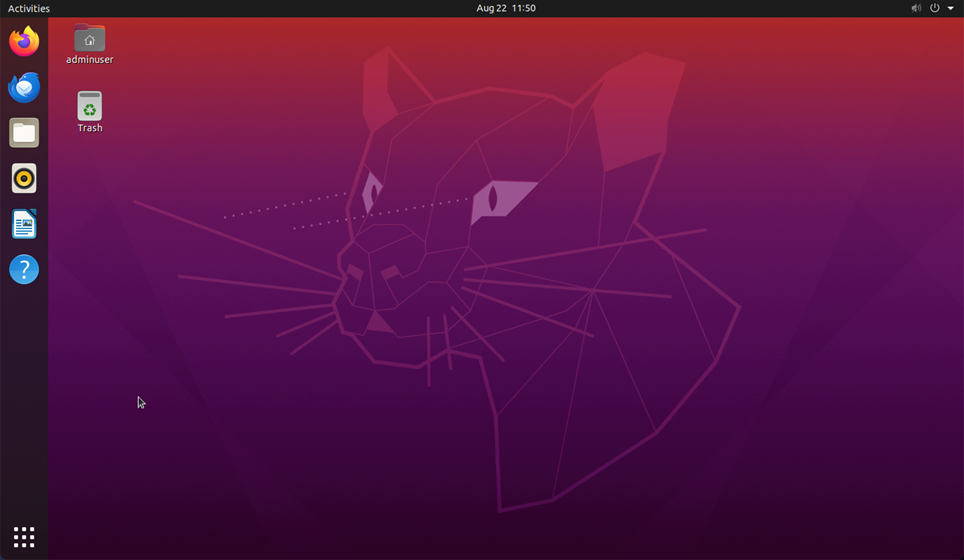Click the adminuser label text
964x560 pixels.
[x=90, y=60]
